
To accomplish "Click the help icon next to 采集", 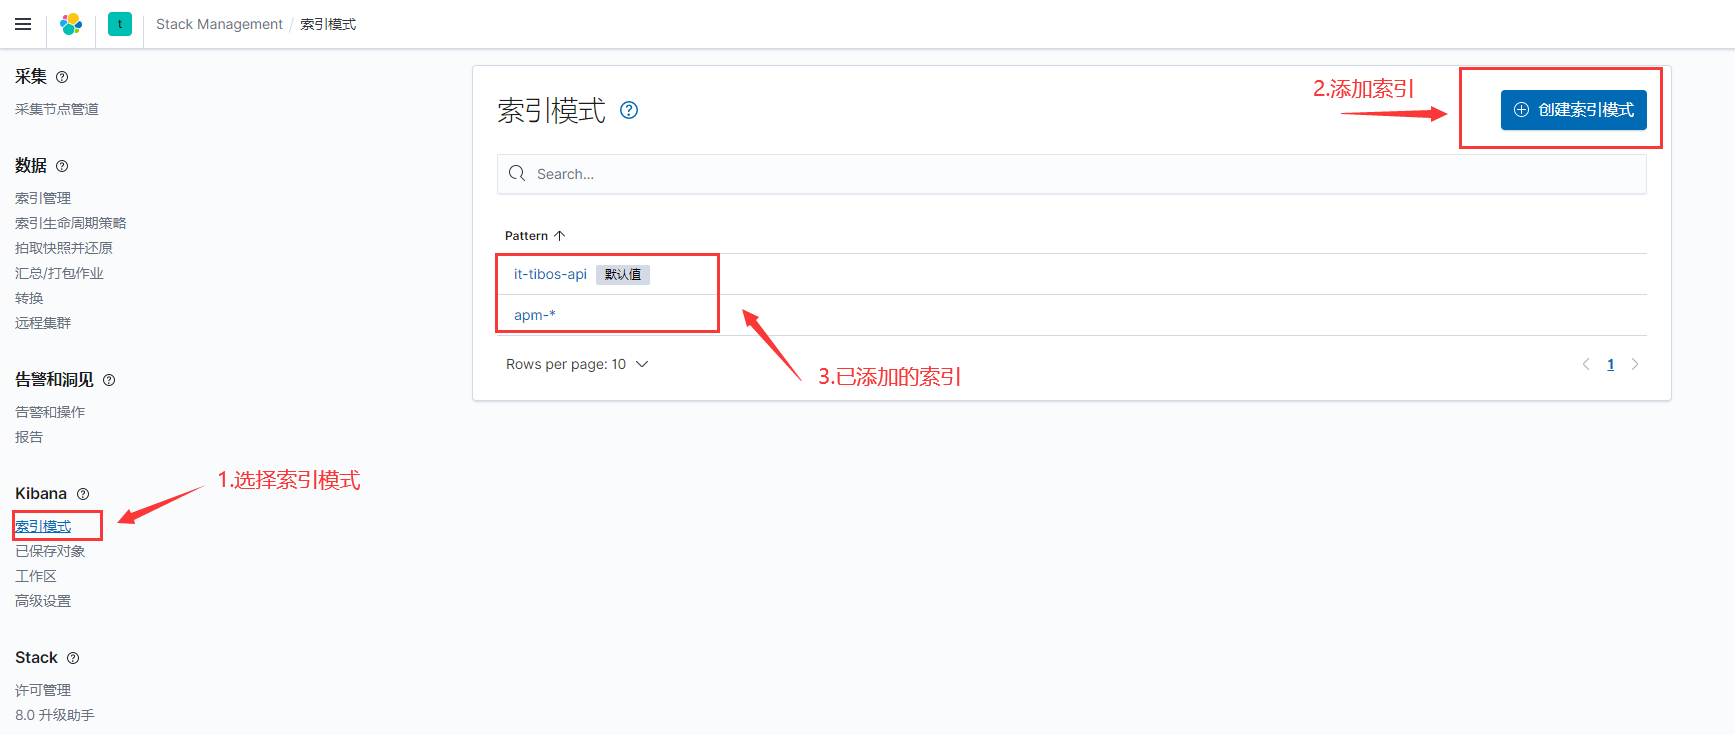I will [62, 77].
